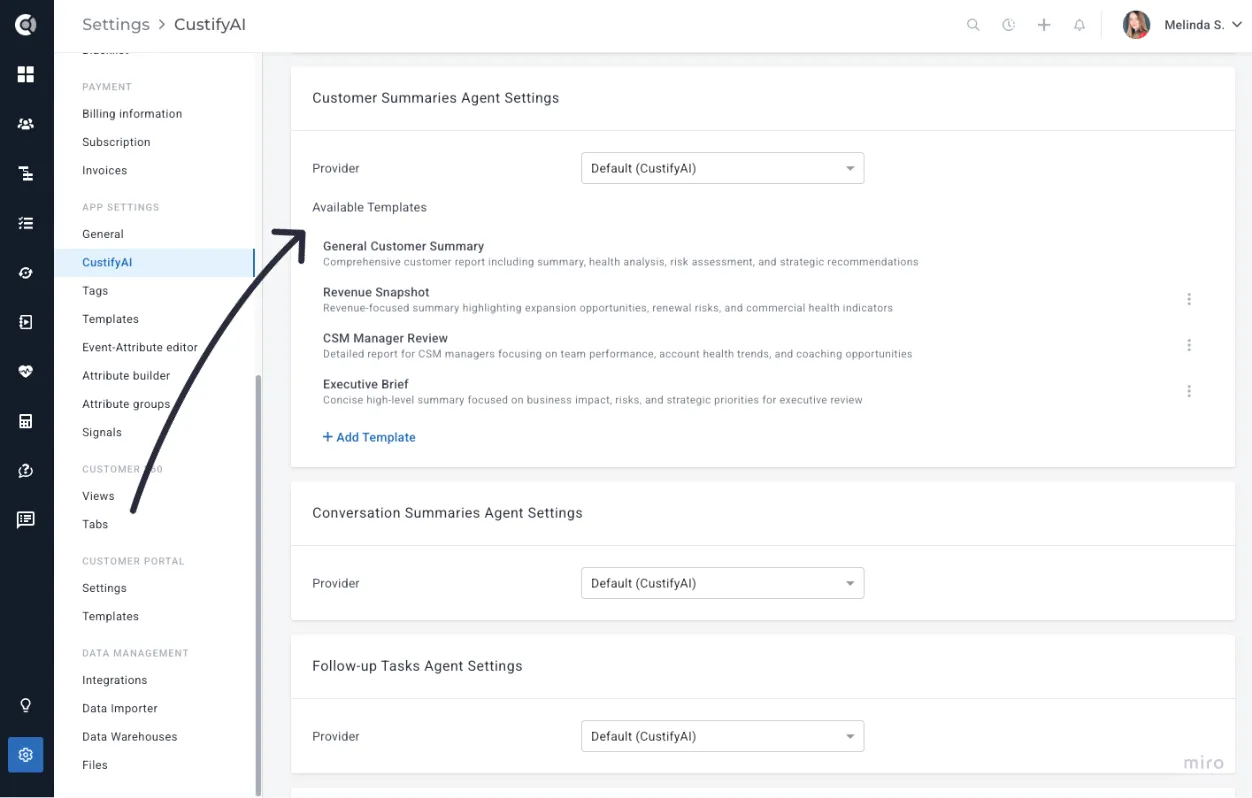The width and height of the screenshot is (1252, 798).
Task: Open the three-dot menu for Executive Brief
Action: coord(1189,391)
